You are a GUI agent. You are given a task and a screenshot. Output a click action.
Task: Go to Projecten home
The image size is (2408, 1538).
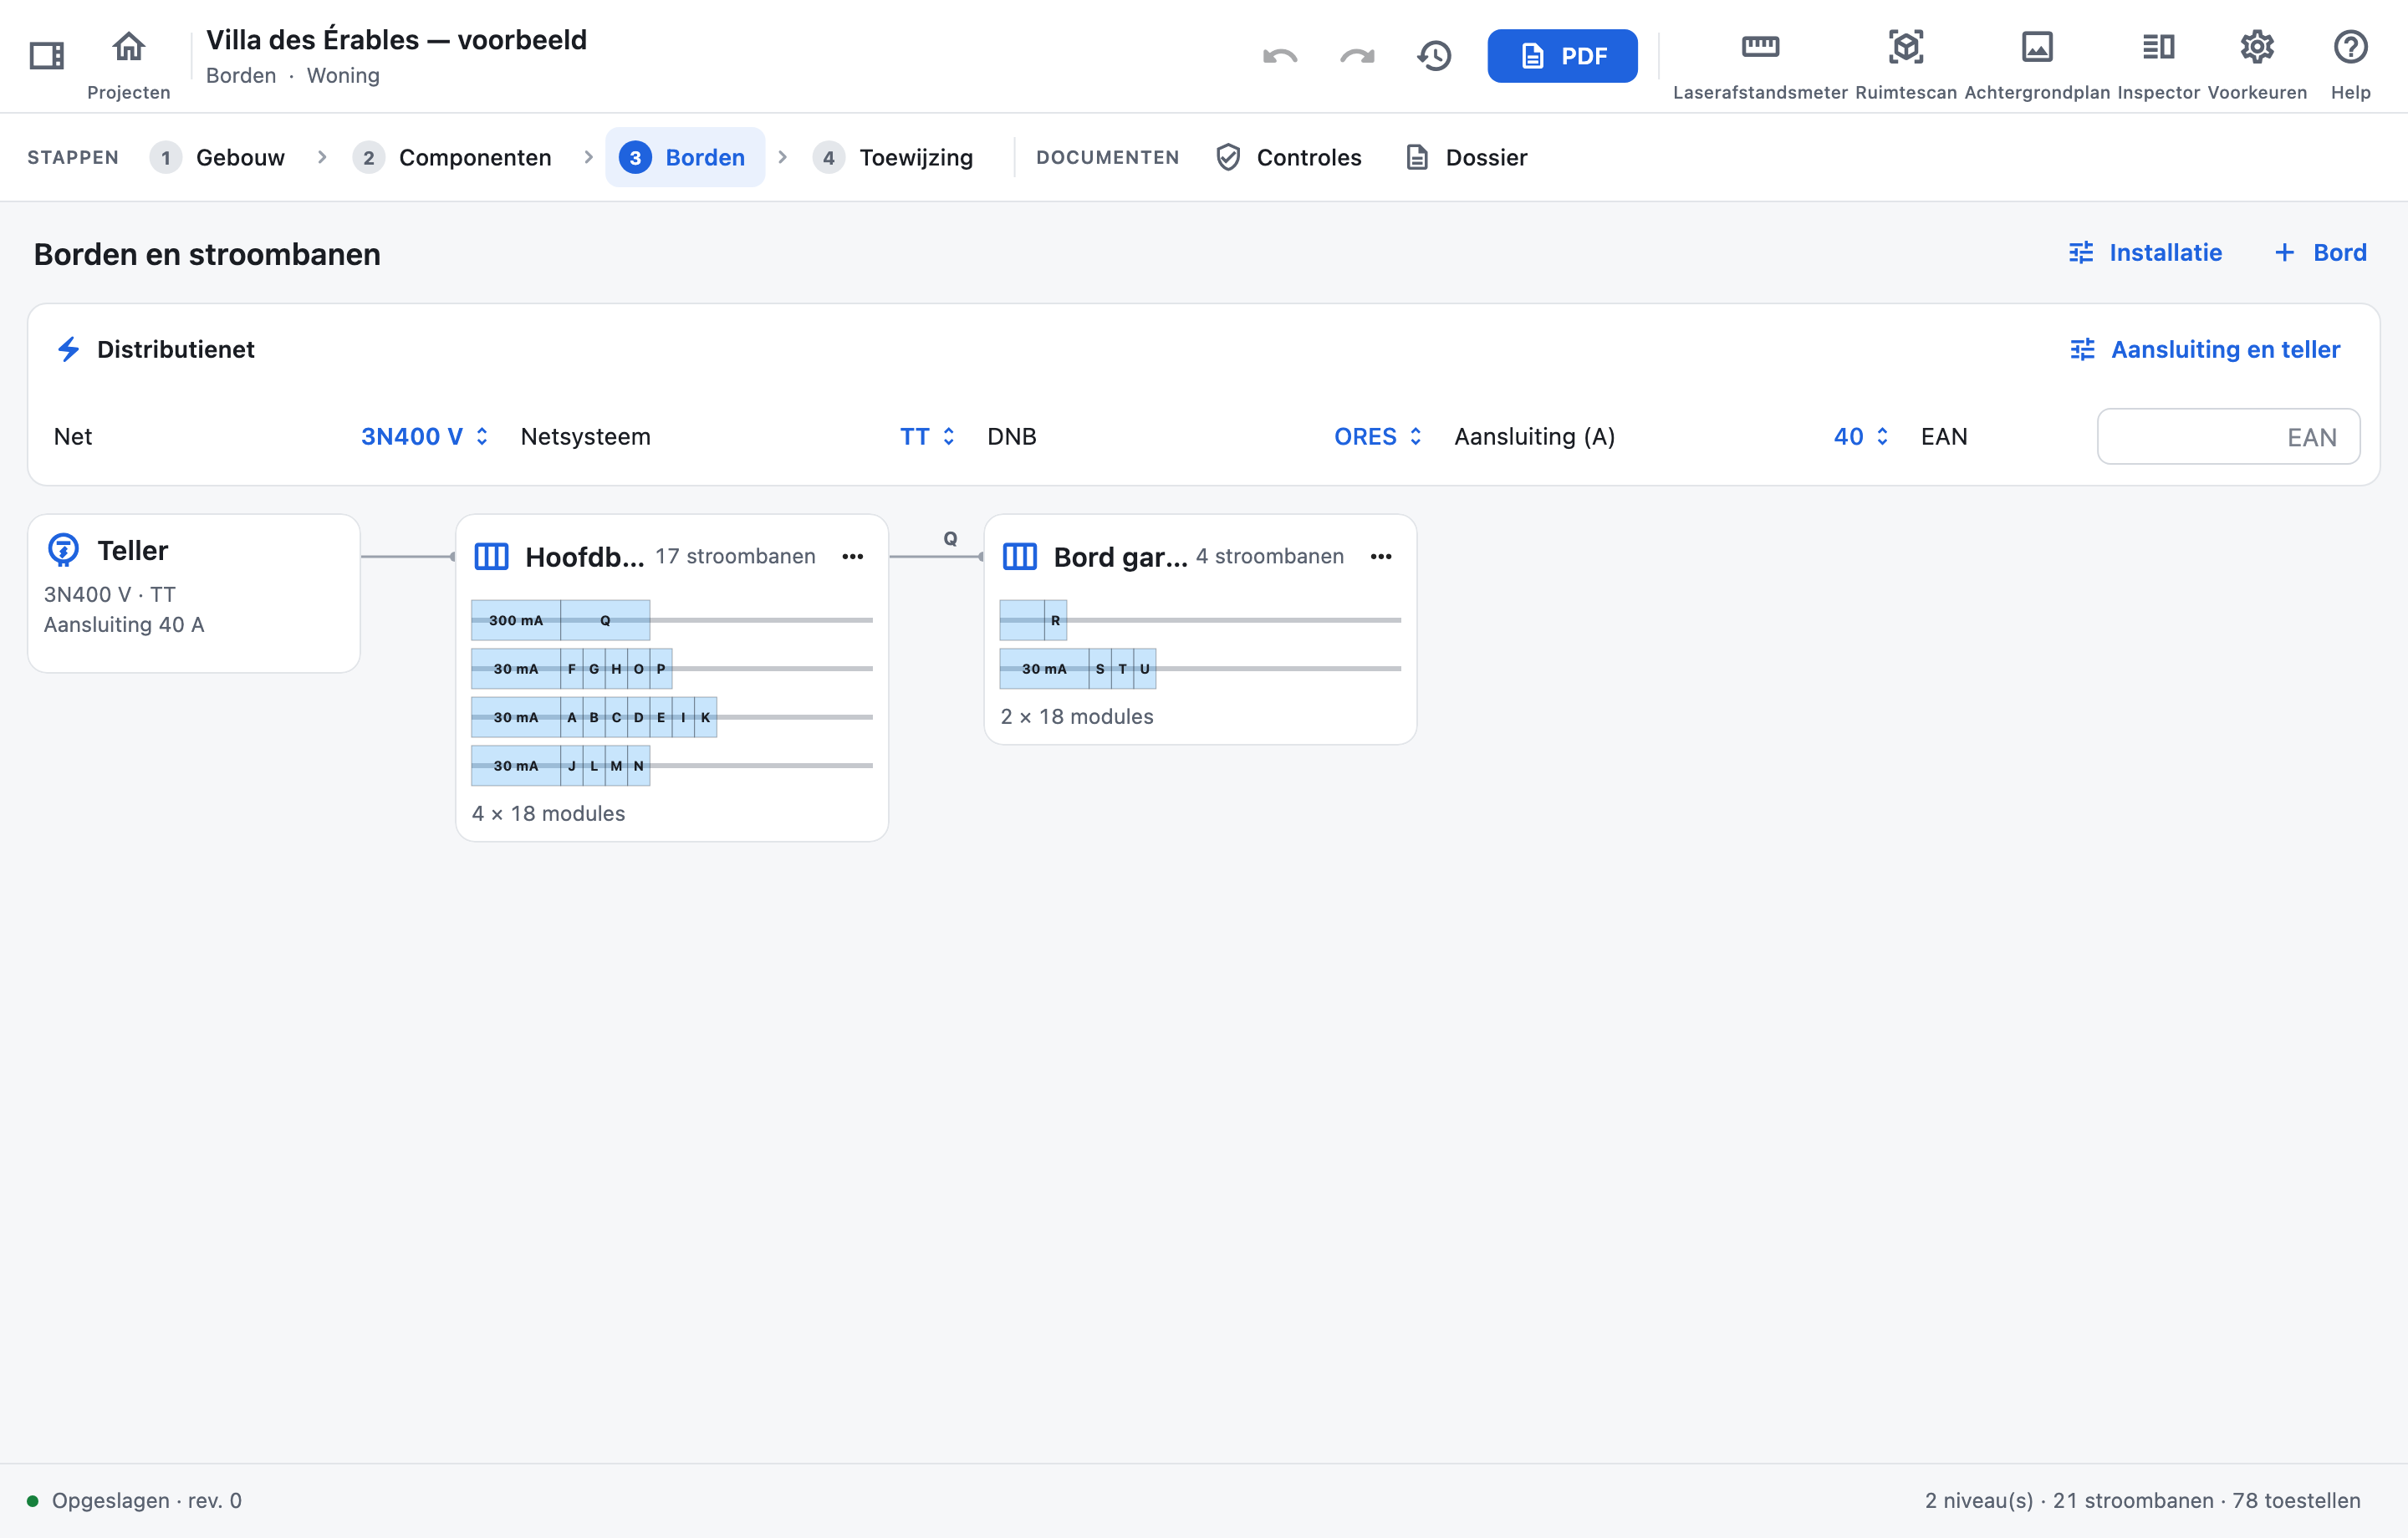point(128,64)
